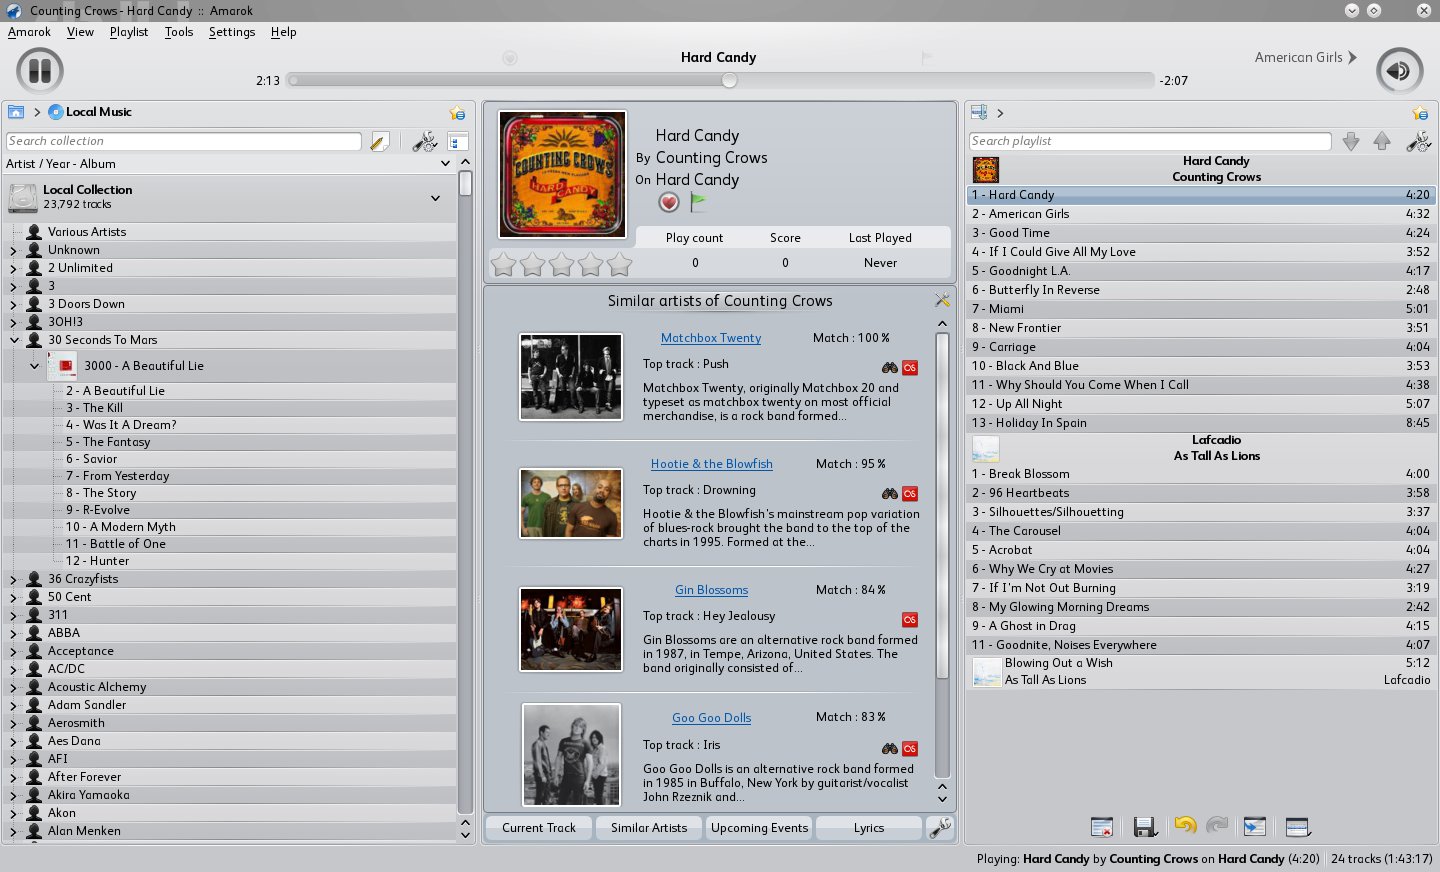Edit collection filter with pencil icon
The width and height of the screenshot is (1440, 872).
(379, 141)
